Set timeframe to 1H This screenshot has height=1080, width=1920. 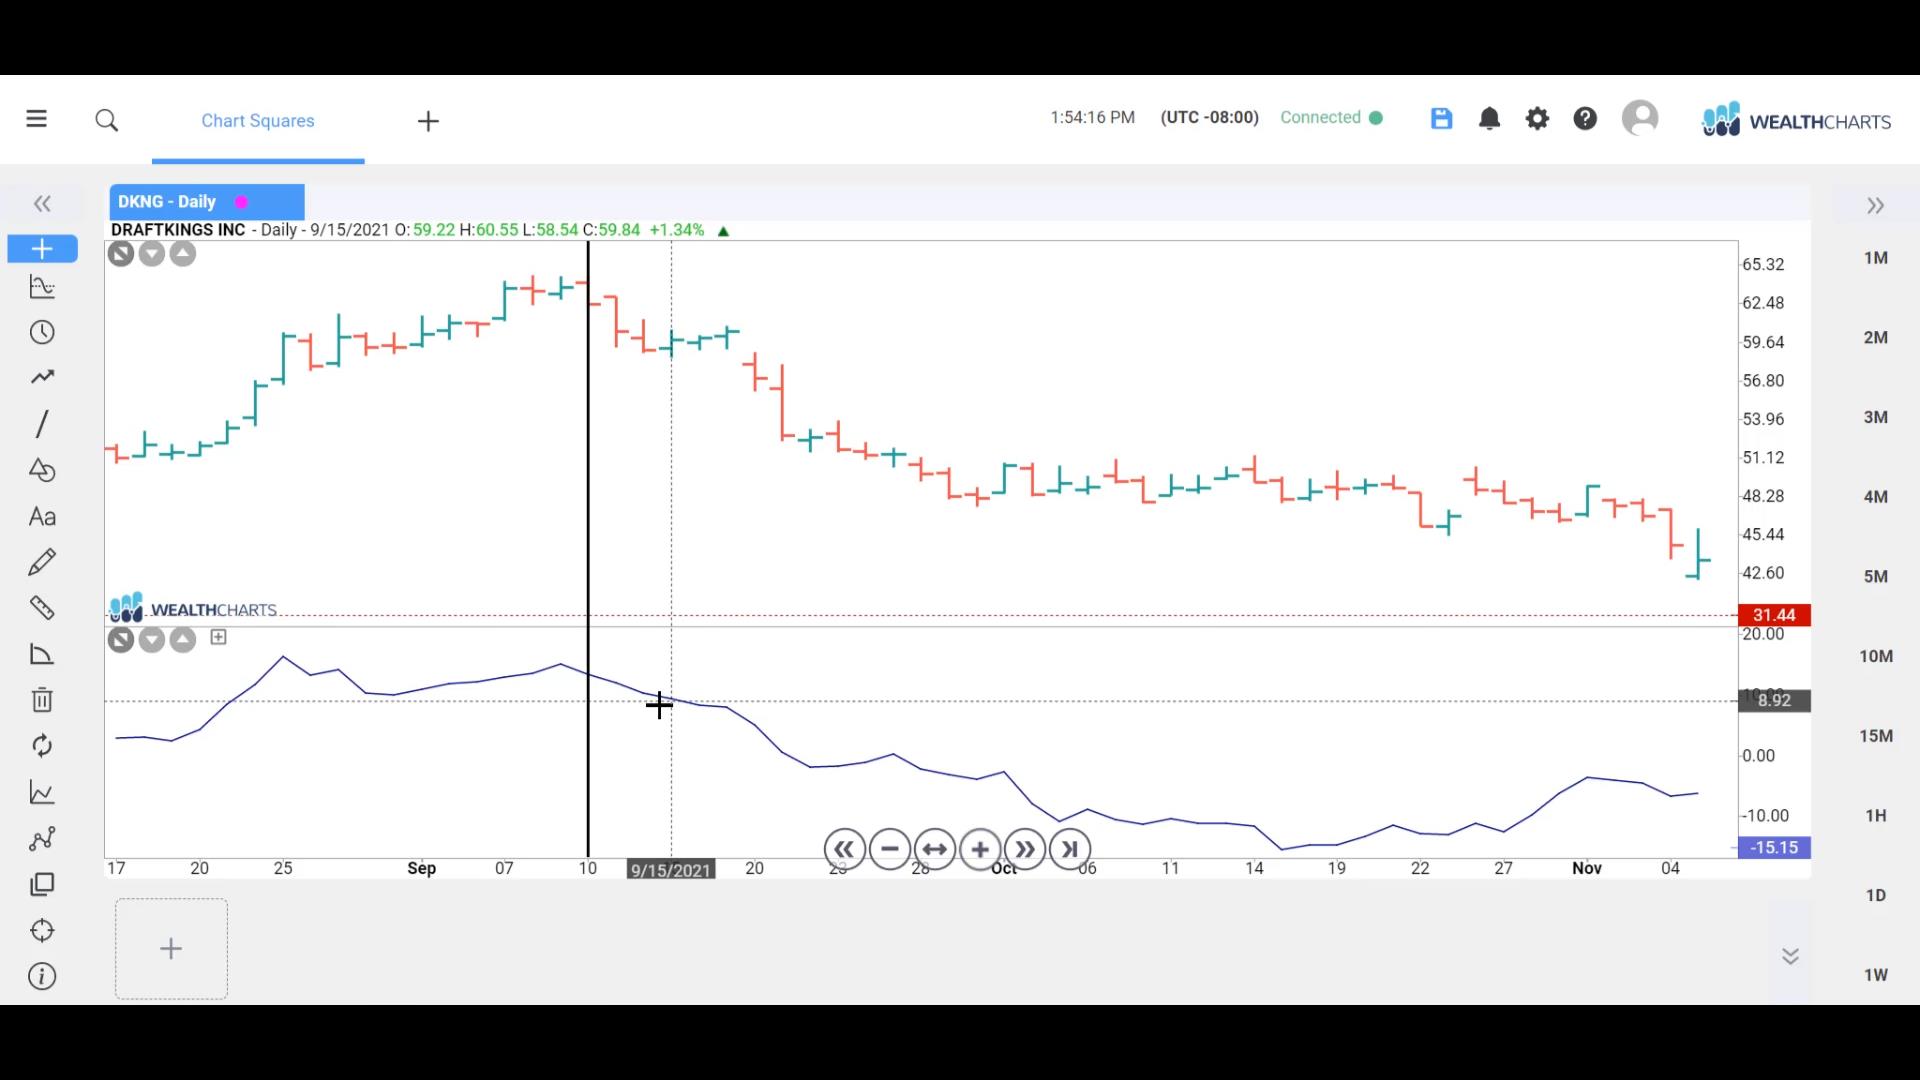(1876, 816)
